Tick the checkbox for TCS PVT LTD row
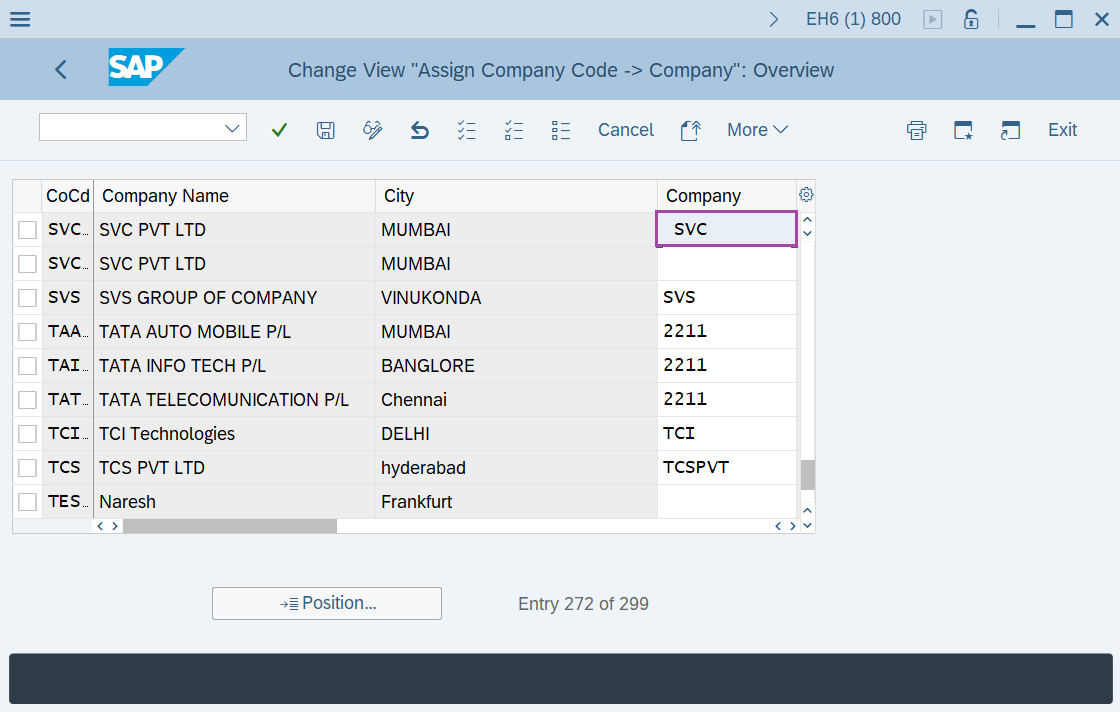The width and height of the screenshot is (1120, 712). coord(26,467)
